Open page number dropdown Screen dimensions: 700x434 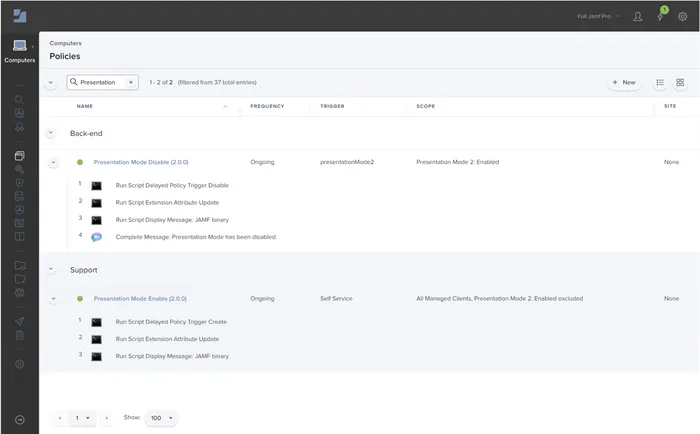point(83,418)
